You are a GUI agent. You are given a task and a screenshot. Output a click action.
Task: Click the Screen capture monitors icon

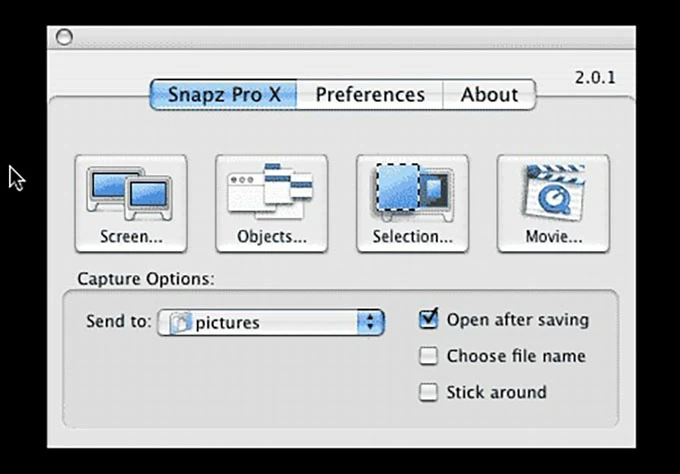click(x=130, y=194)
